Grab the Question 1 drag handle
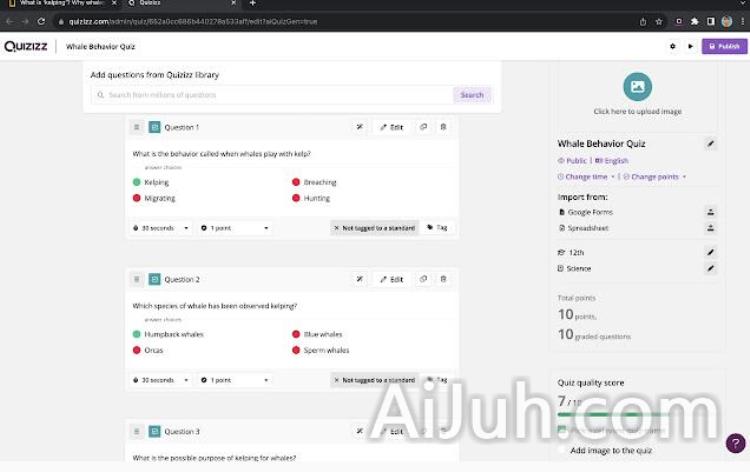Image resolution: width=750 pixels, height=472 pixels. [x=137, y=127]
